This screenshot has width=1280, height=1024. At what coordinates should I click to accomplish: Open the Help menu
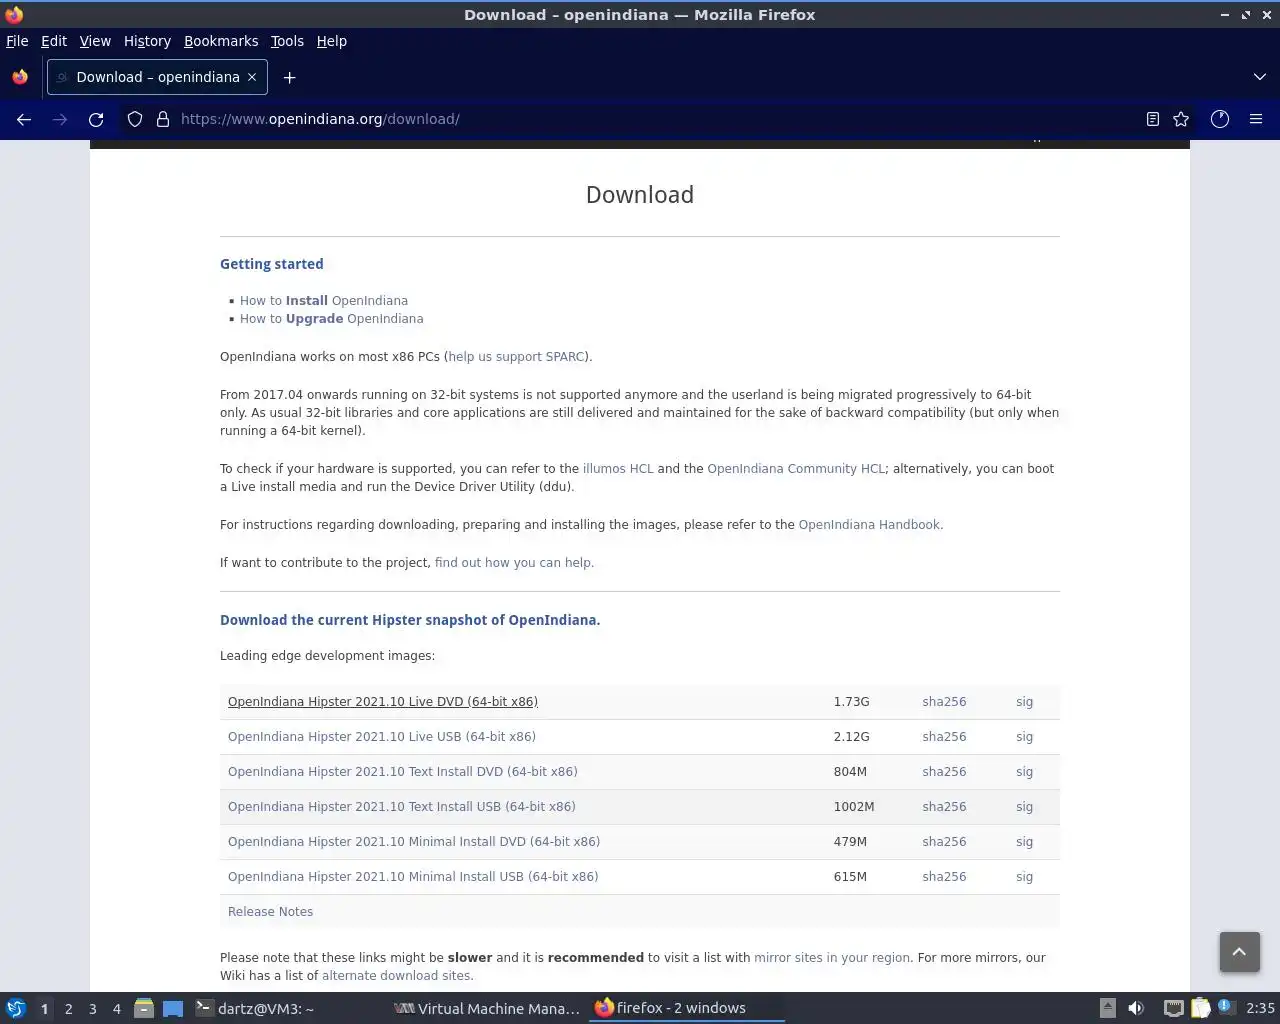[x=332, y=41]
